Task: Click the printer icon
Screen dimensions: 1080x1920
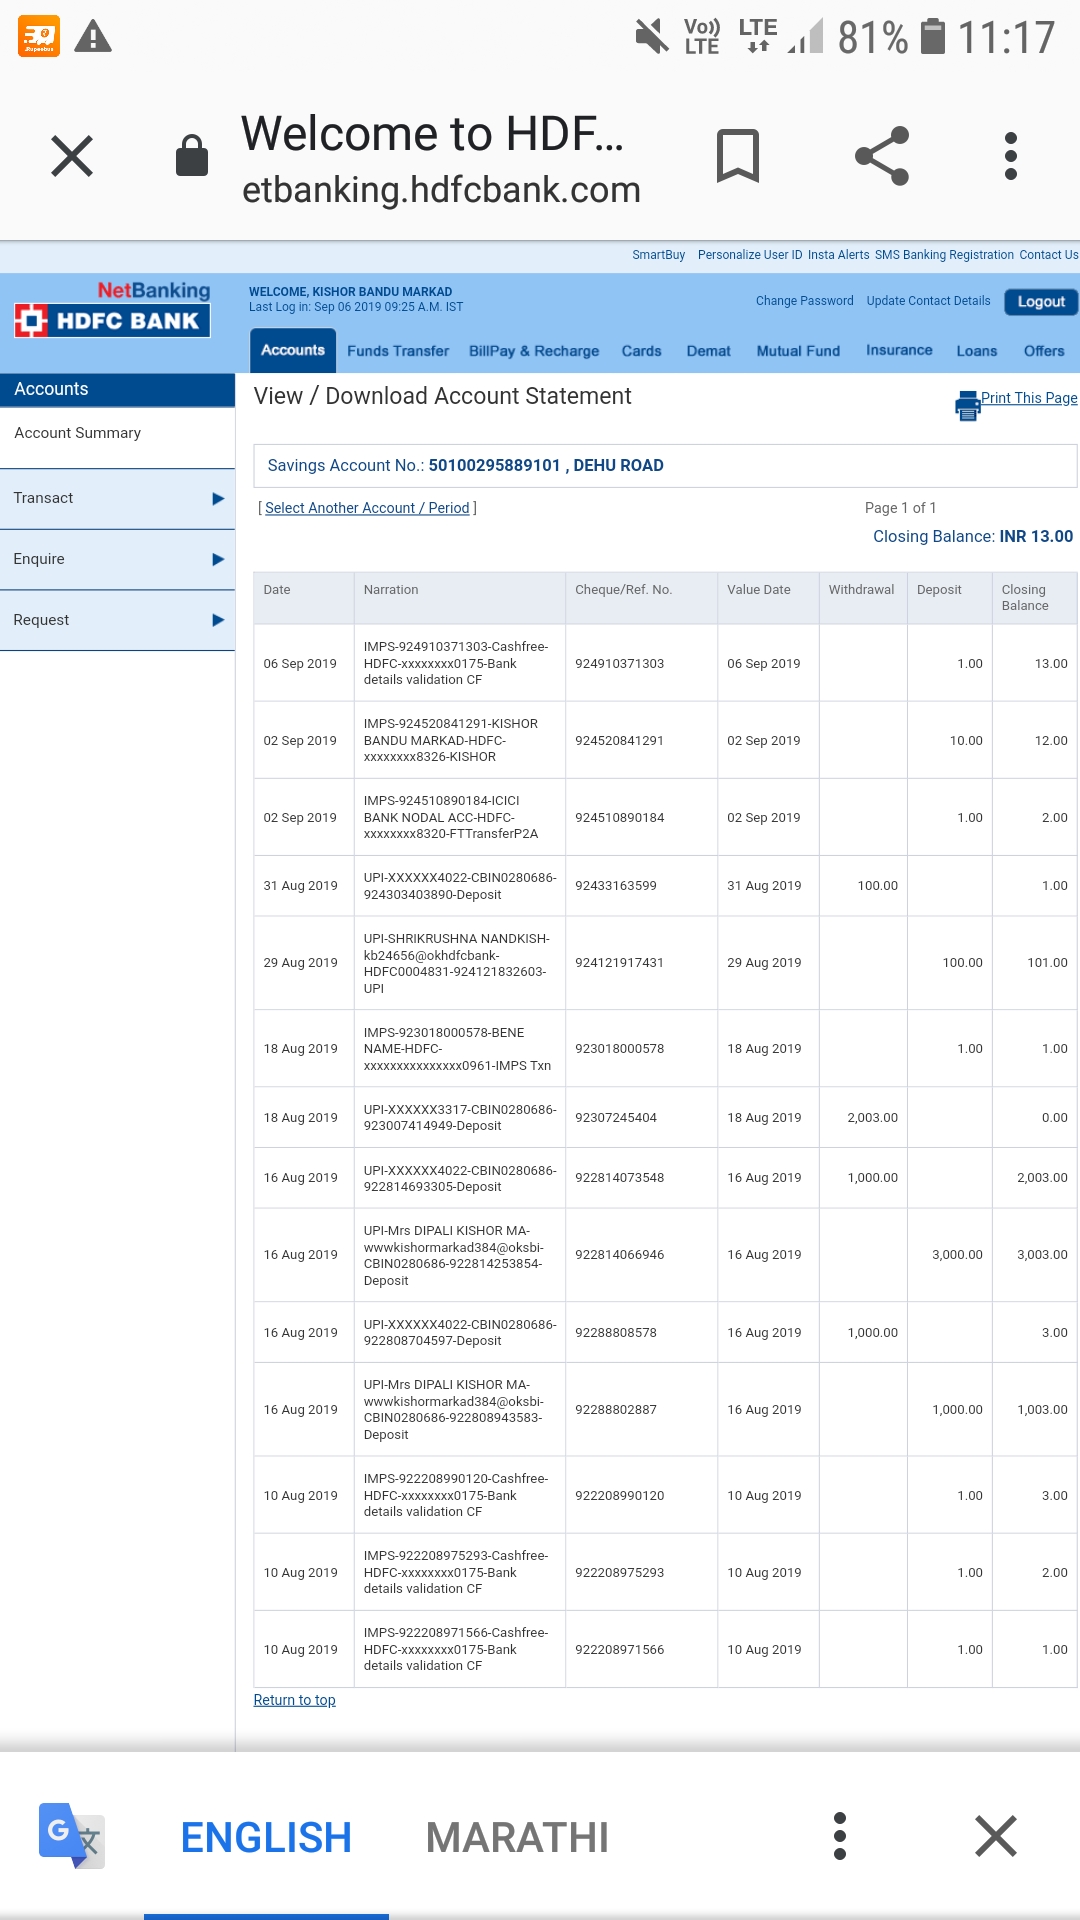Action: click(x=968, y=405)
